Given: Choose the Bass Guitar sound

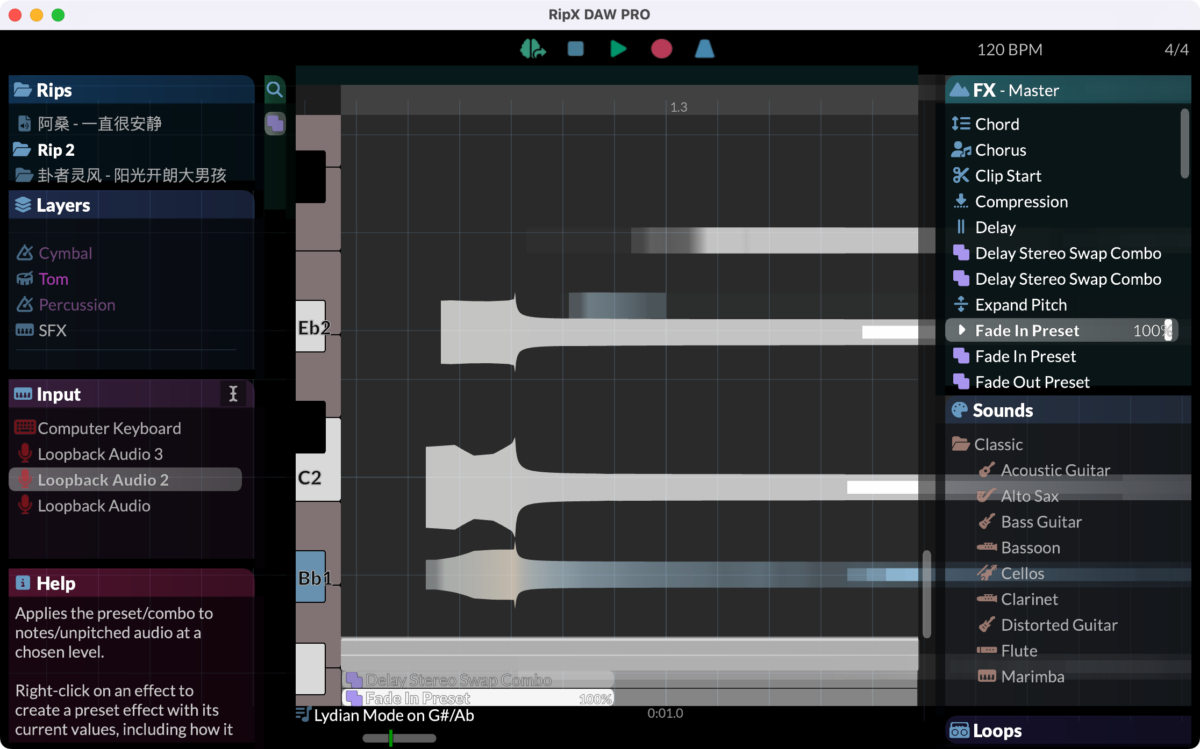Looking at the screenshot, I should coord(1028,522).
